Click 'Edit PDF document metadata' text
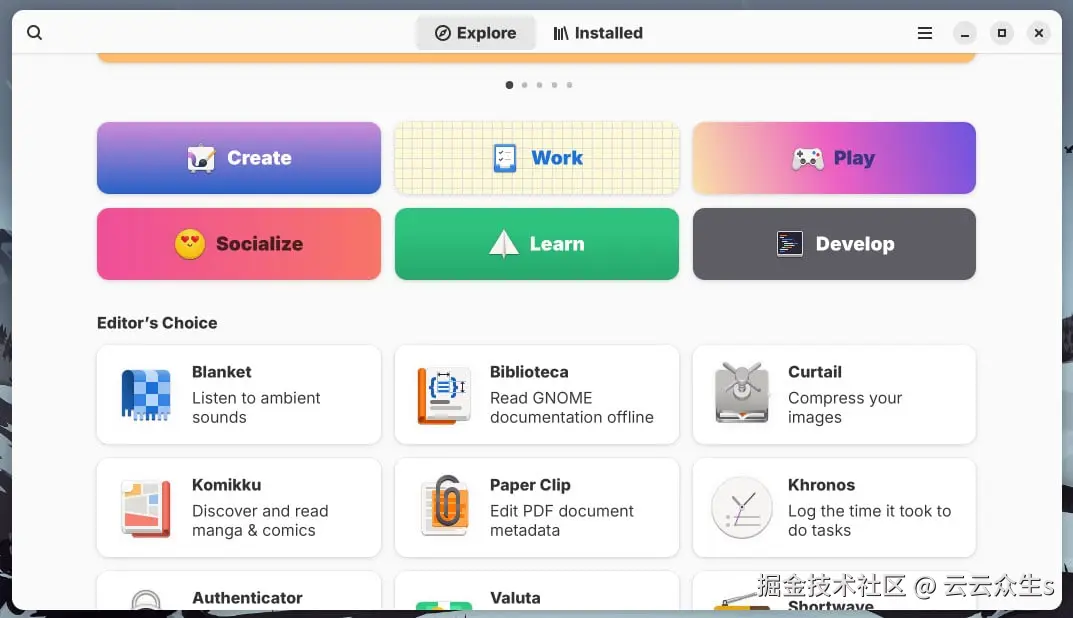Viewport: 1073px width, 618px height. coord(561,520)
